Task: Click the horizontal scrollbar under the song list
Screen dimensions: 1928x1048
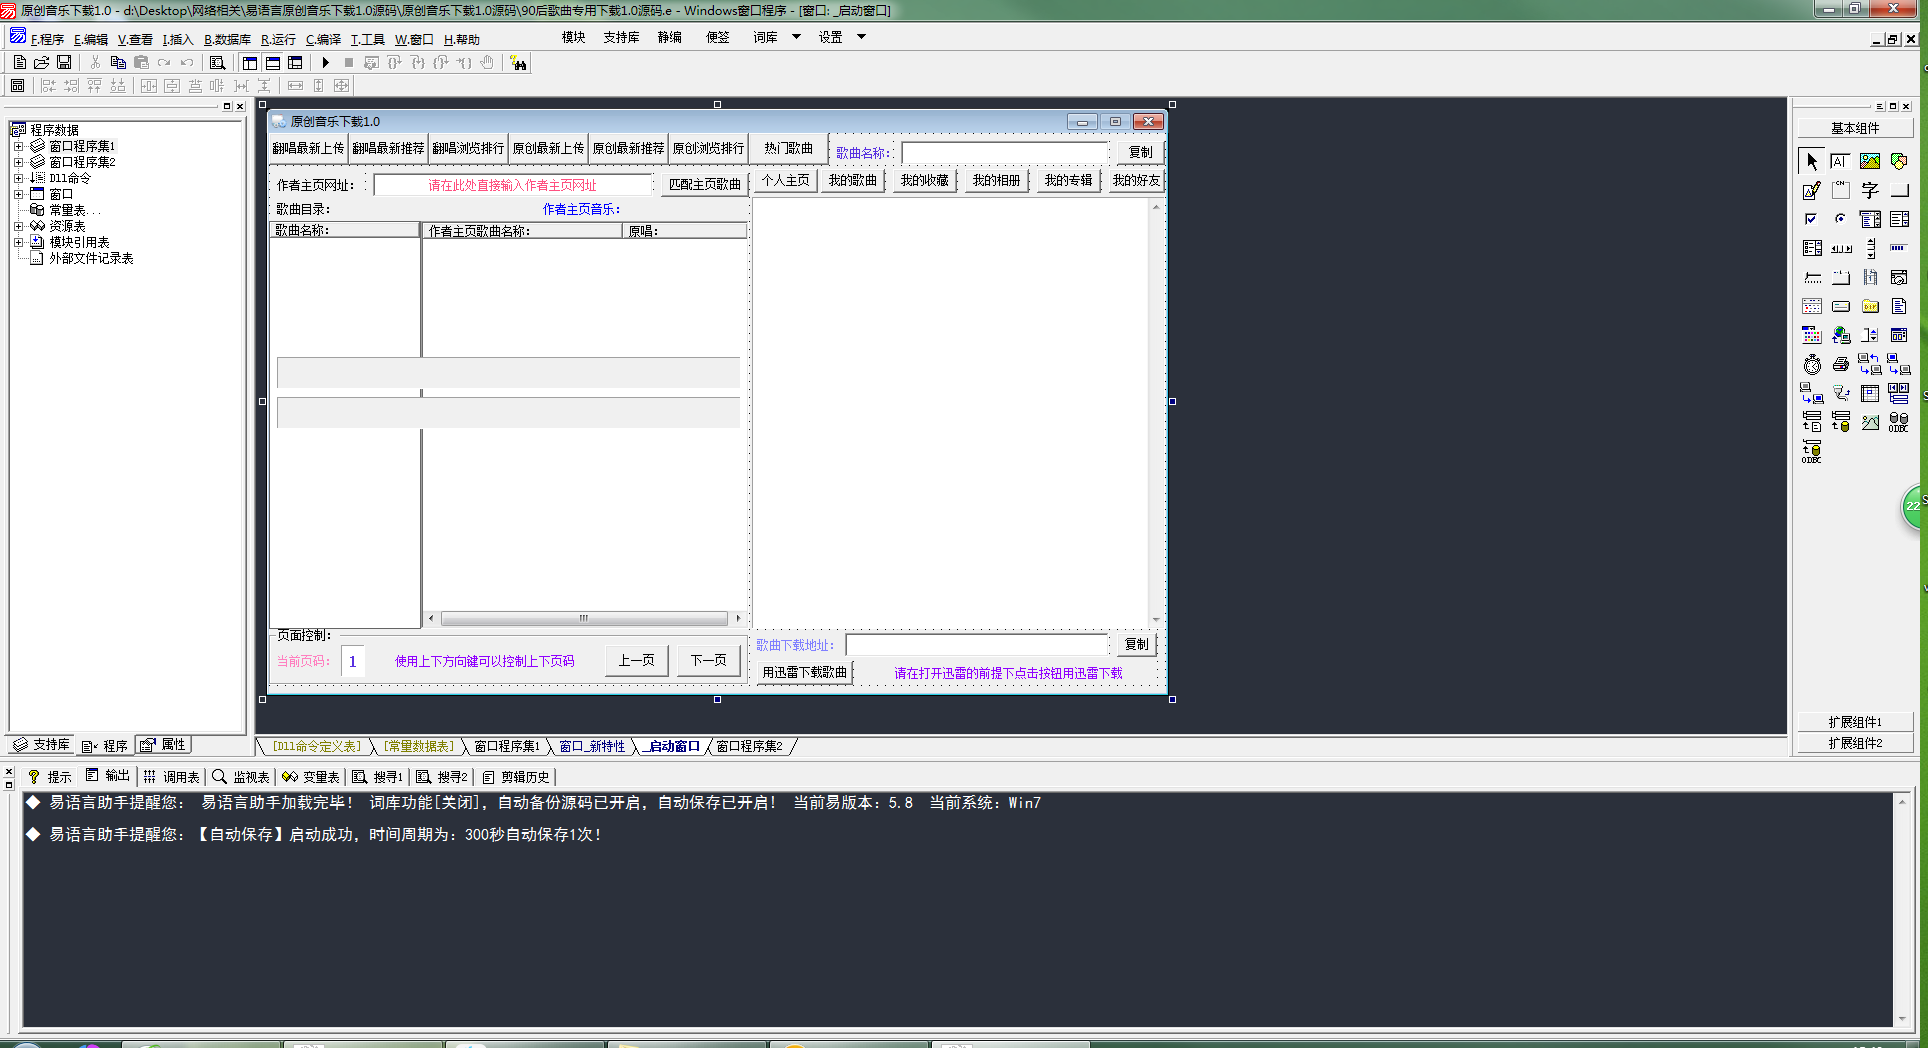Action: 584,618
